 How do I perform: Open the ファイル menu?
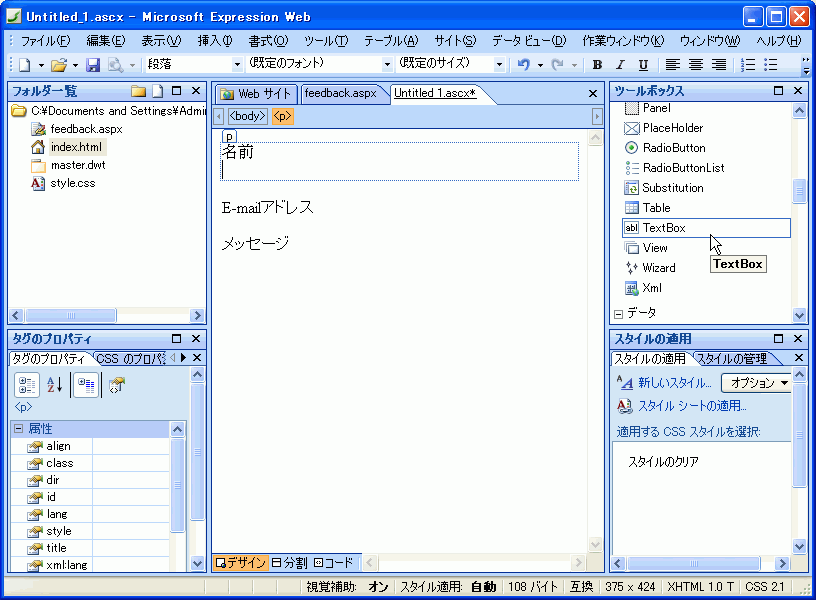45,41
